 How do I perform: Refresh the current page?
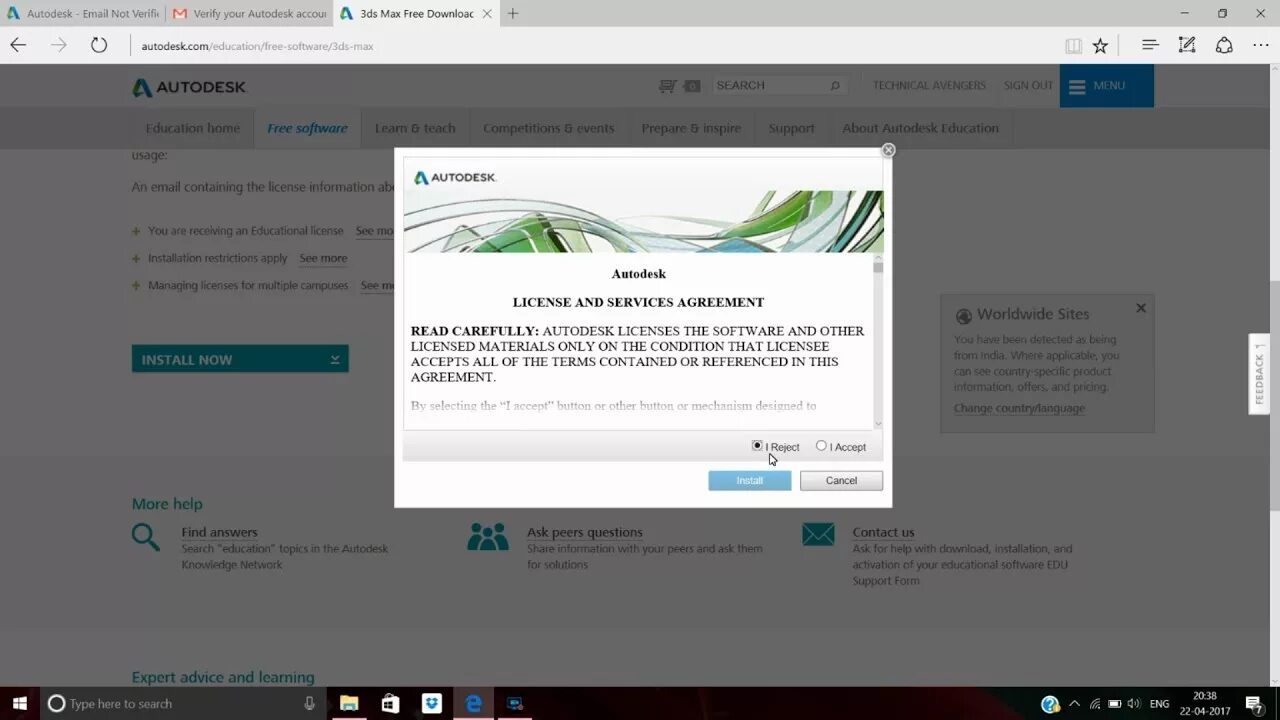click(x=98, y=45)
